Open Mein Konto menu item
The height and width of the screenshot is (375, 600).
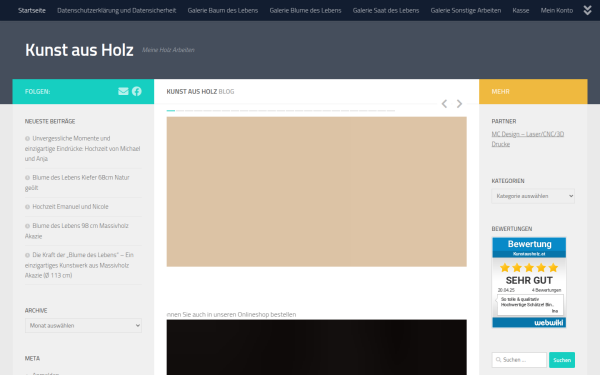click(x=557, y=10)
